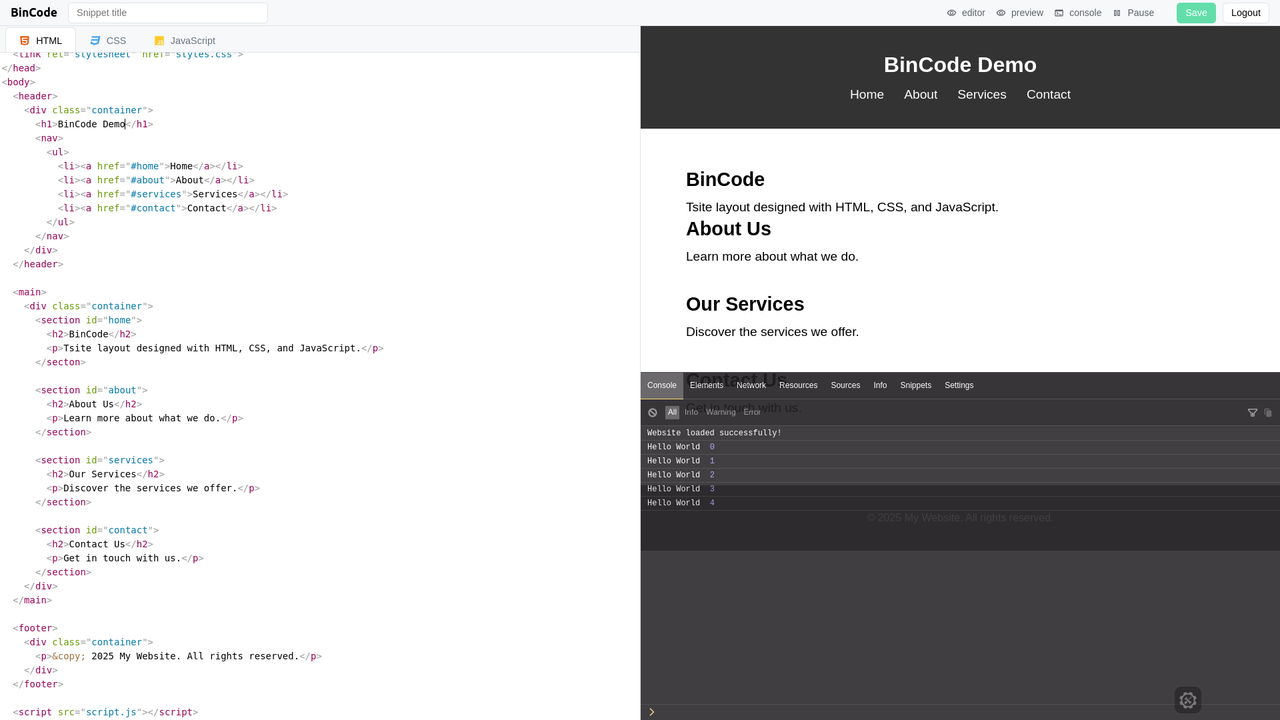This screenshot has height=720, width=1280.
Task: Click the h1 'BinCode Demo' code line
Action: click(x=95, y=124)
